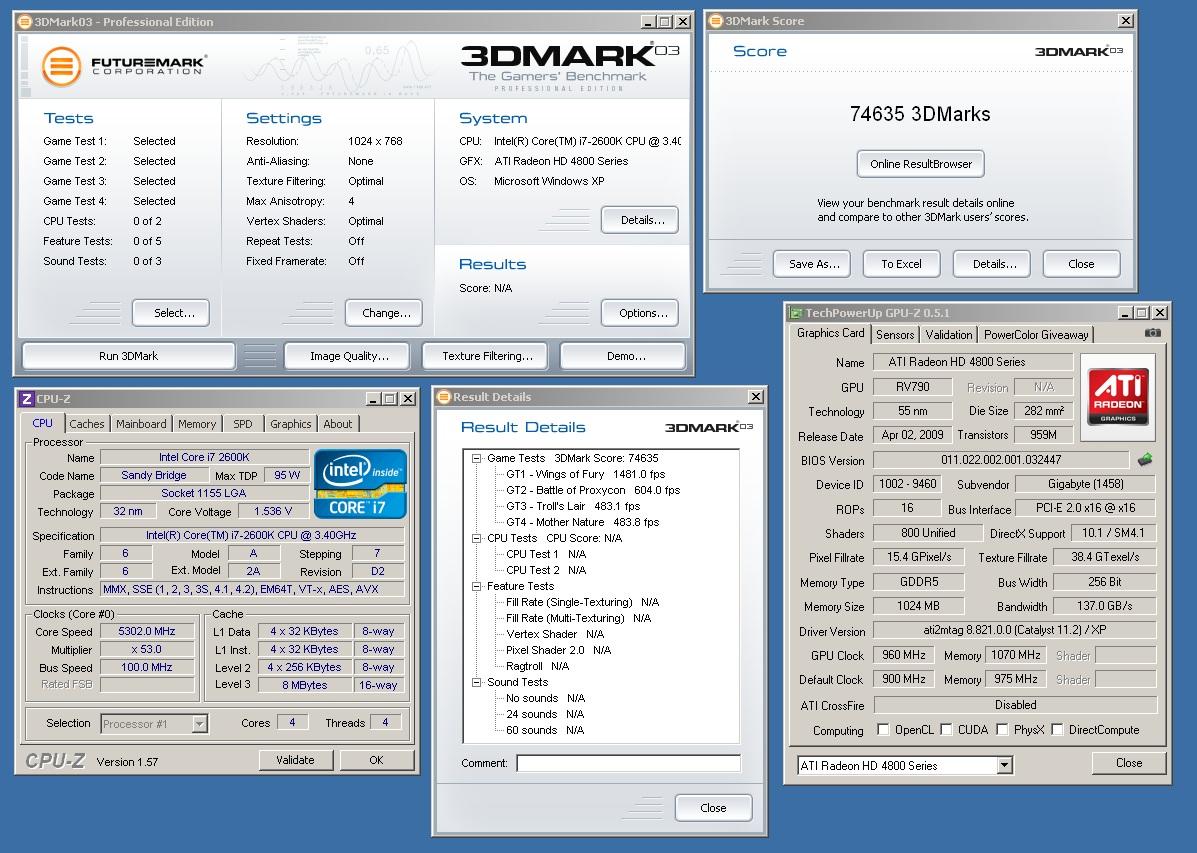Switch to the Caches tab in CPU-Z
This screenshot has width=1197, height=853.
86,424
